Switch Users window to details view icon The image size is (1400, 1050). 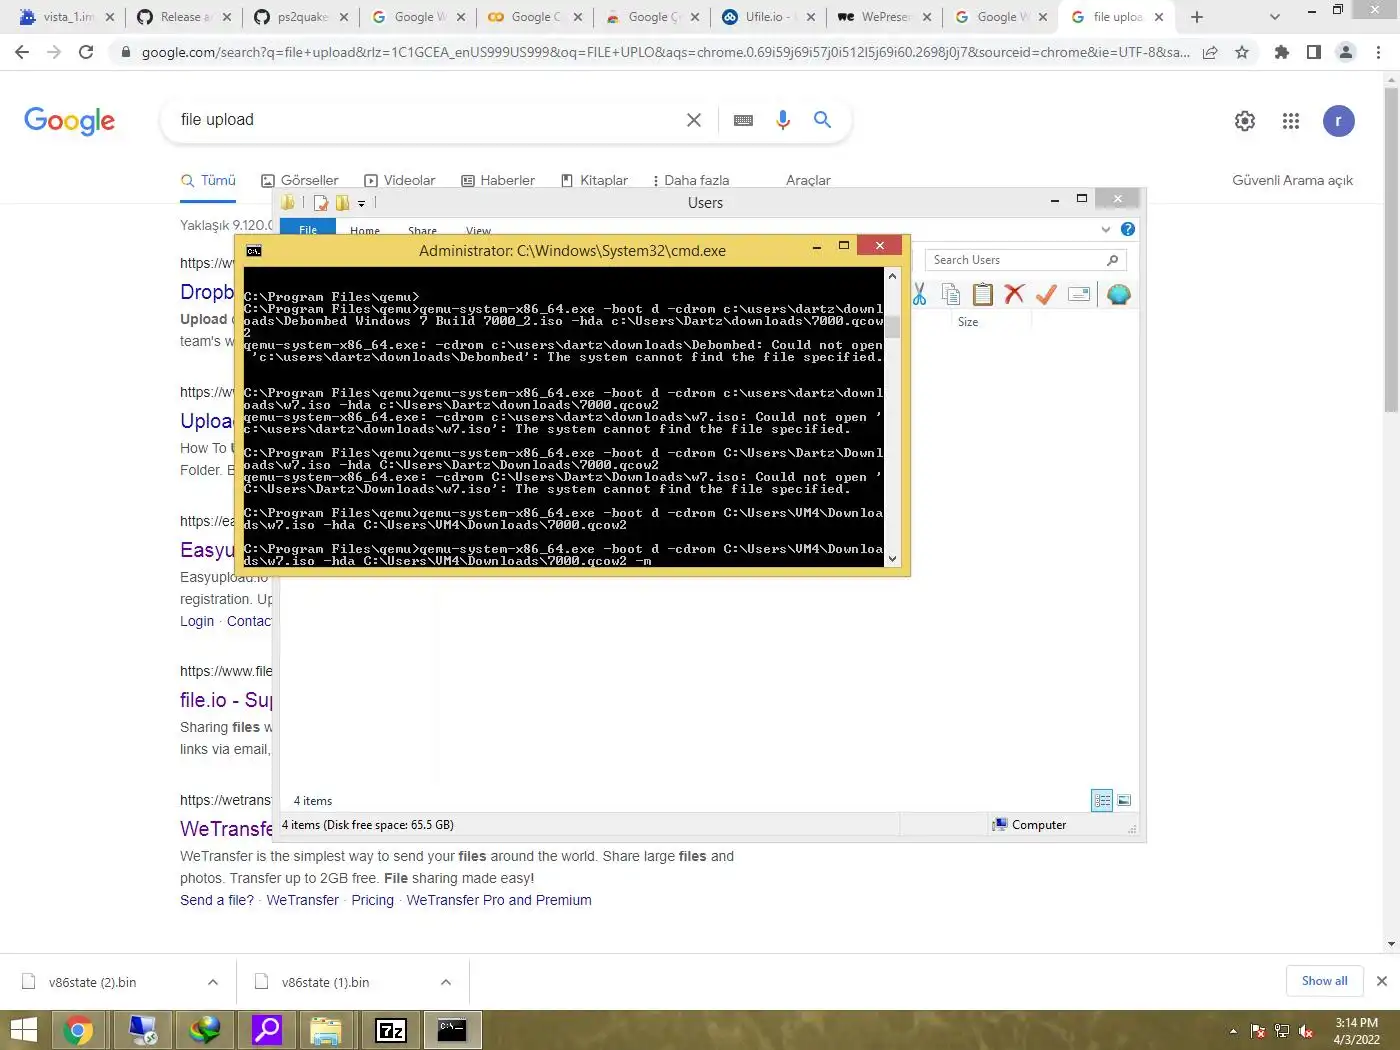[x=1102, y=800]
